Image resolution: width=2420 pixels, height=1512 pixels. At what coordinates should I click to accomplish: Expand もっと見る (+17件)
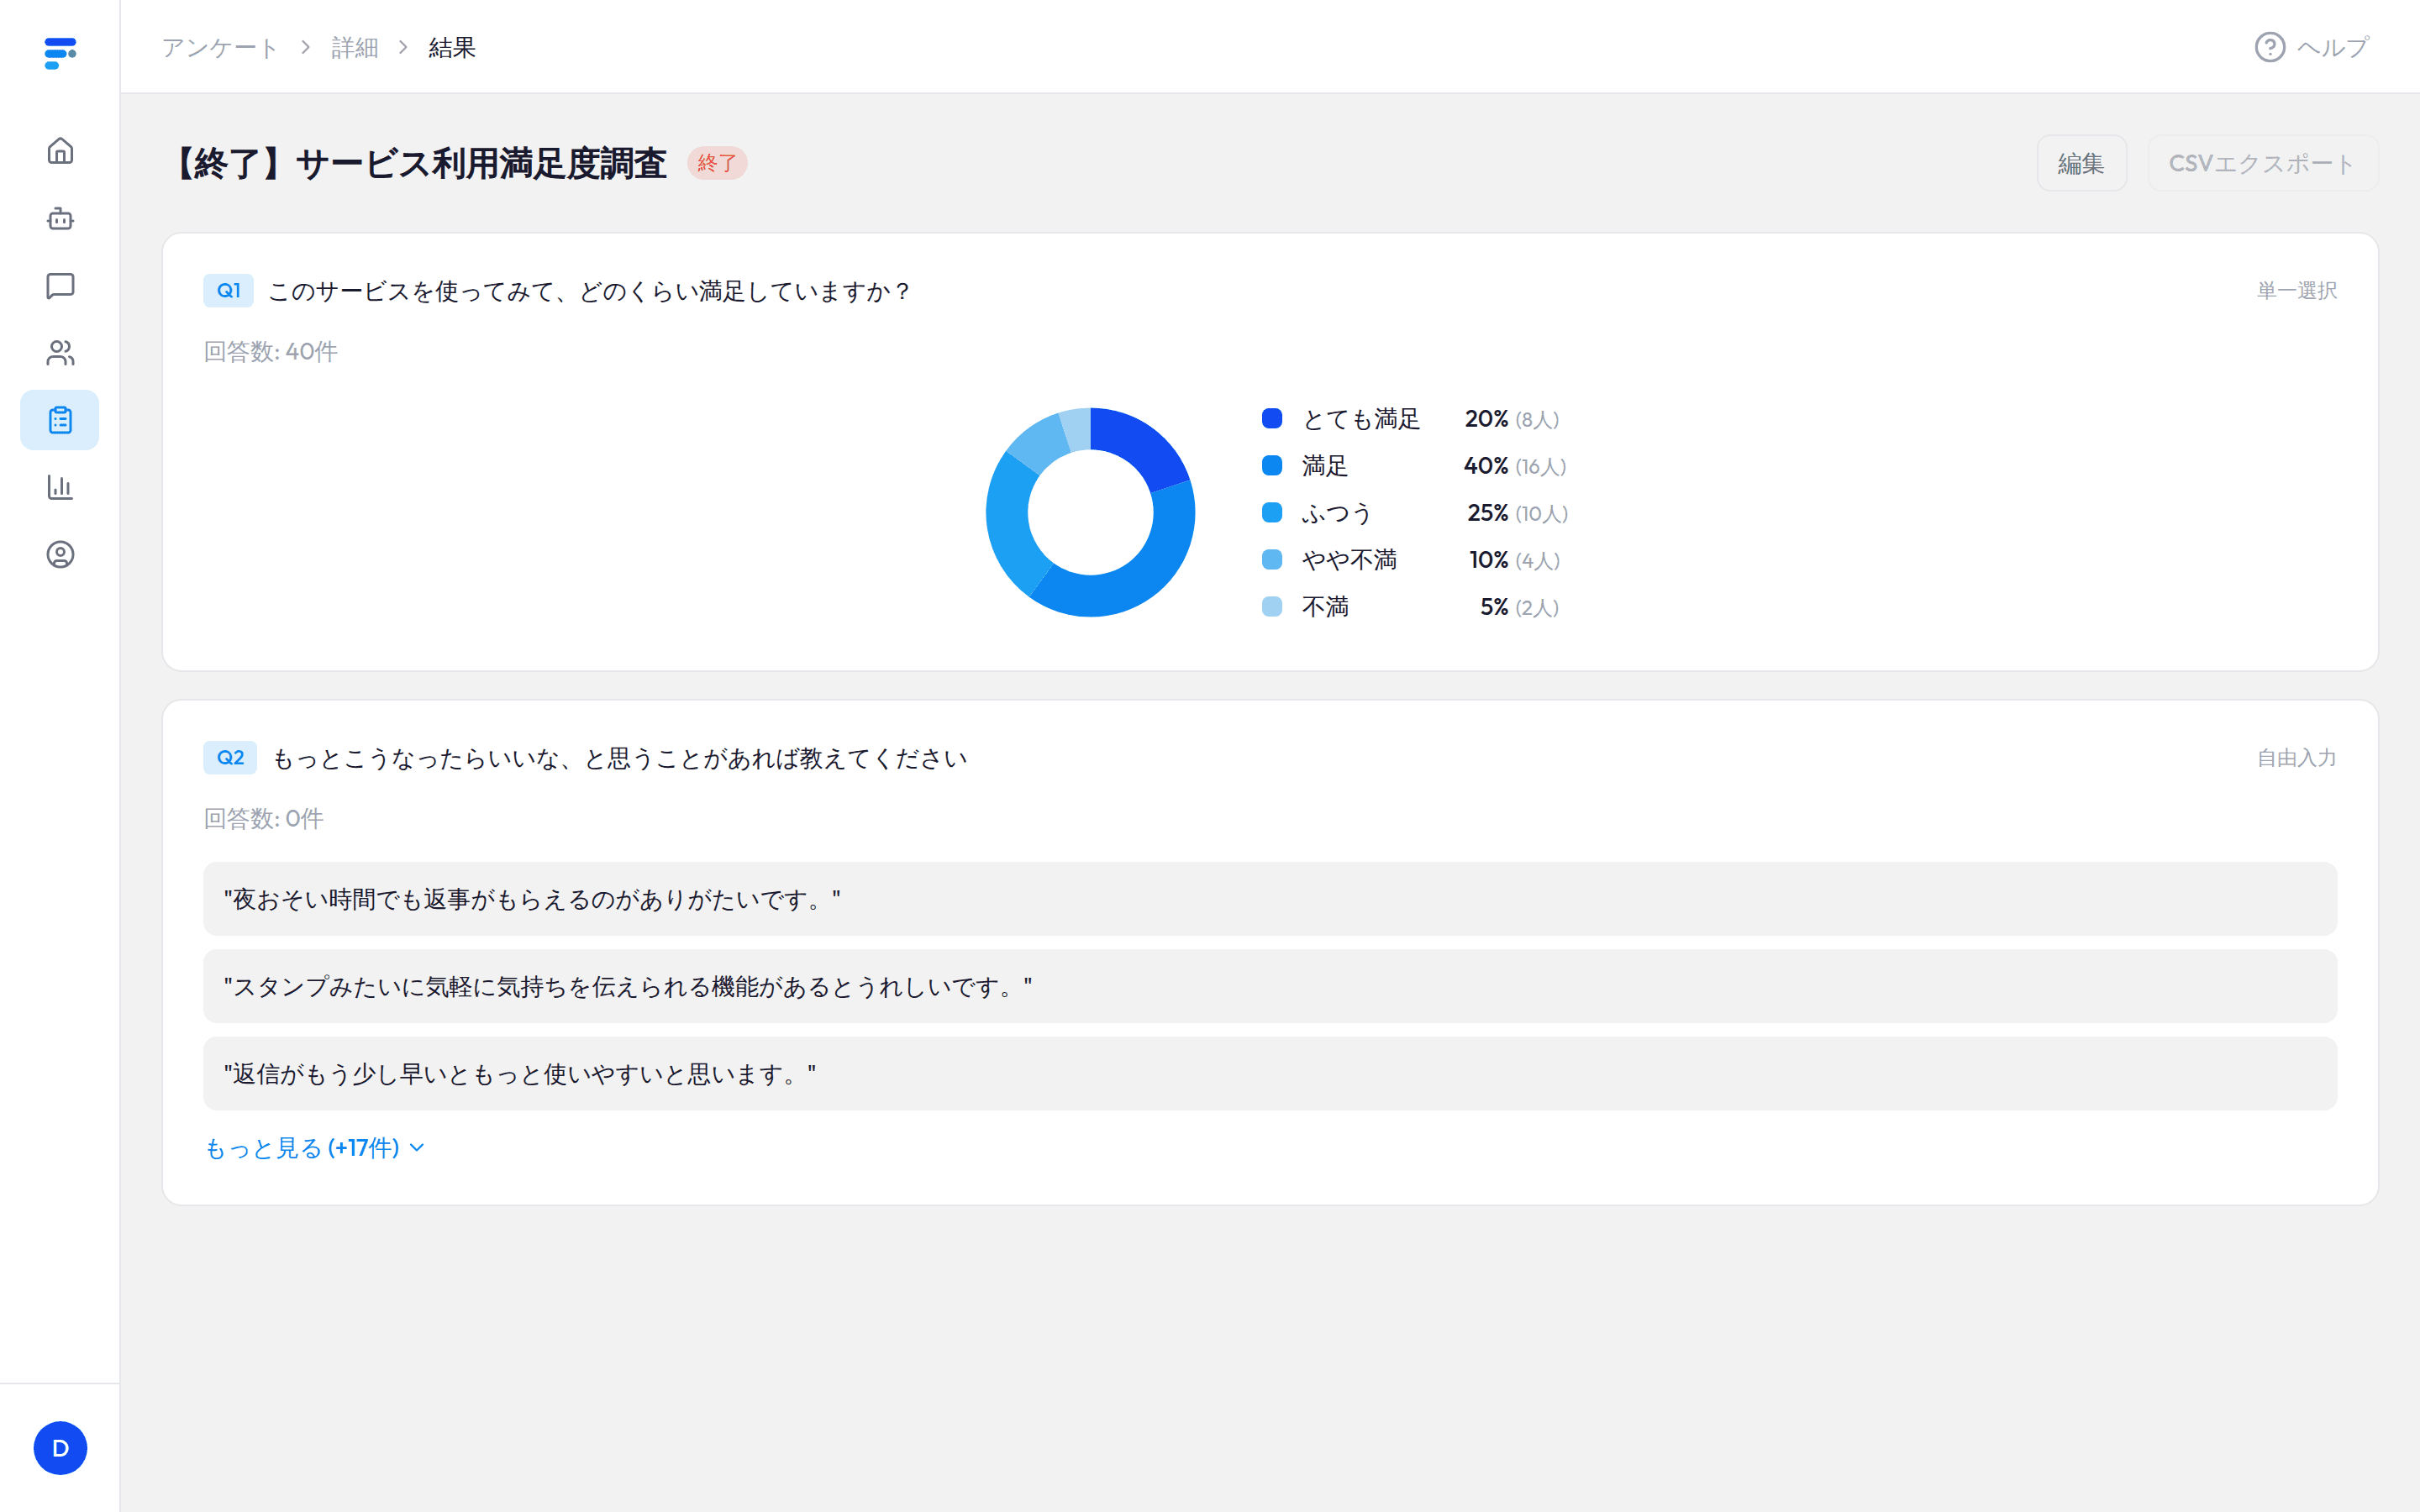point(315,1148)
